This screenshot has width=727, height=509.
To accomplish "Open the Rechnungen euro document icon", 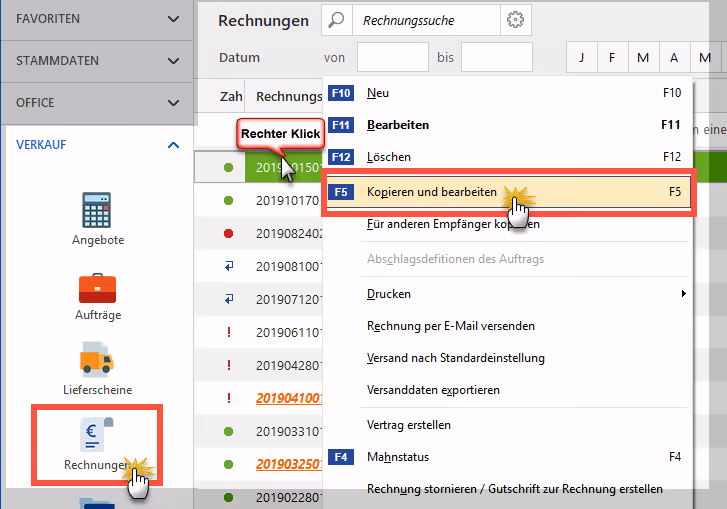I will click(x=97, y=434).
